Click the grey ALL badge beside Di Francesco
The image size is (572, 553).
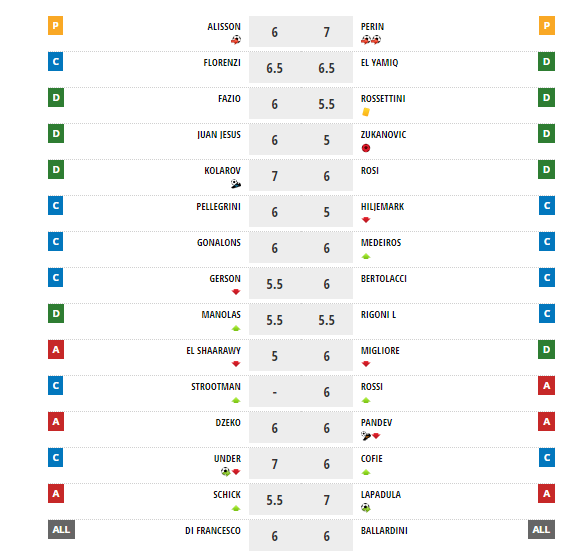pos(61,529)
